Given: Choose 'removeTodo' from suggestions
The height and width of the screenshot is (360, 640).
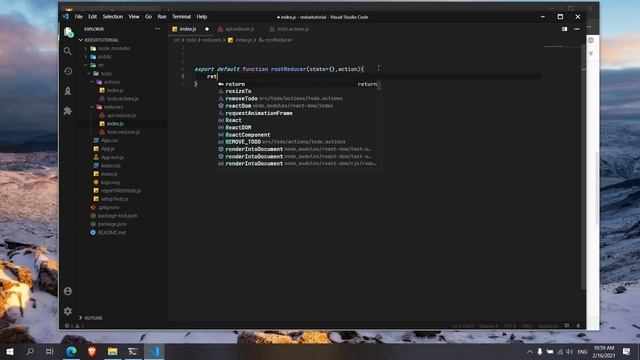Looking at the screenshot, I should coord(298,98).
